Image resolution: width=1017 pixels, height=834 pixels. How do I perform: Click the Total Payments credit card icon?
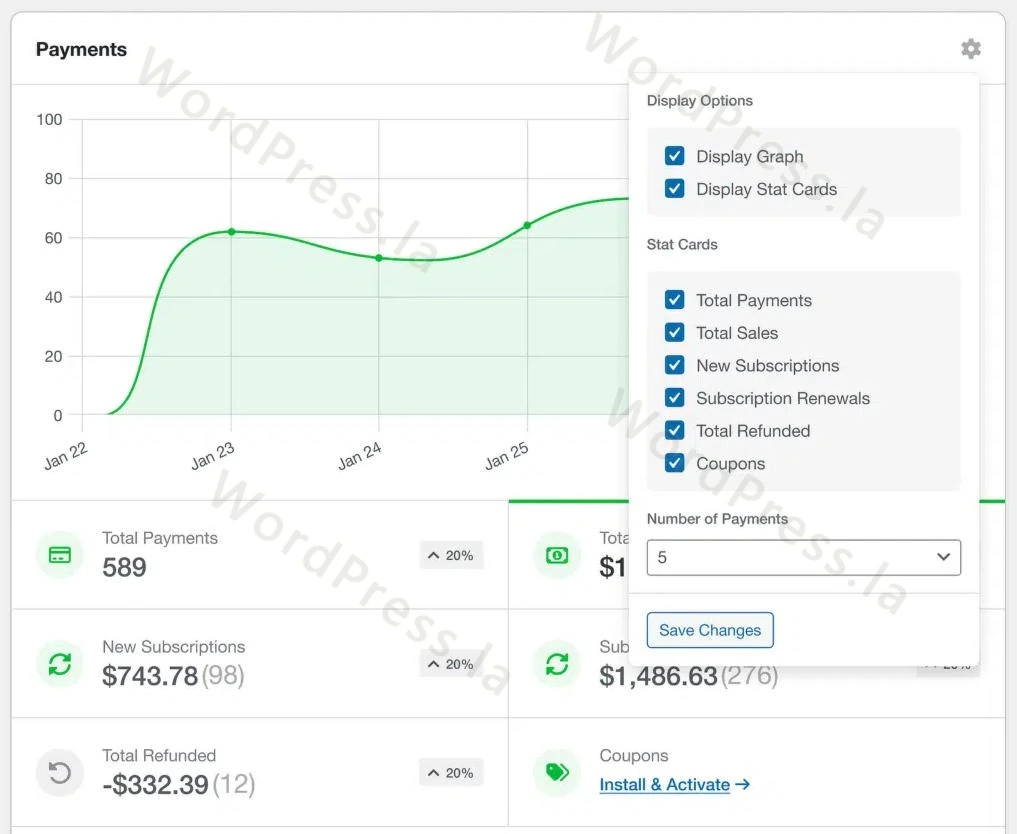(x=60, y=555)
